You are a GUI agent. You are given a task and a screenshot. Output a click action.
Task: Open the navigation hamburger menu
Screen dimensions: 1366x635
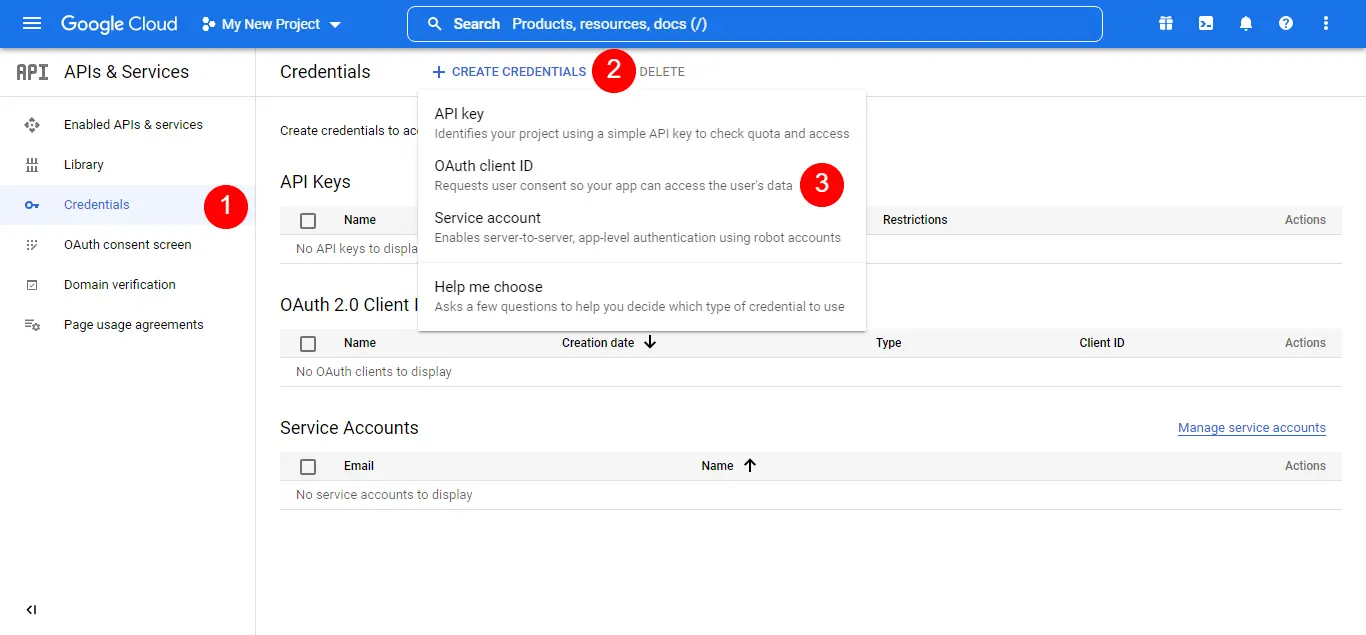click(x=32, y=22)
